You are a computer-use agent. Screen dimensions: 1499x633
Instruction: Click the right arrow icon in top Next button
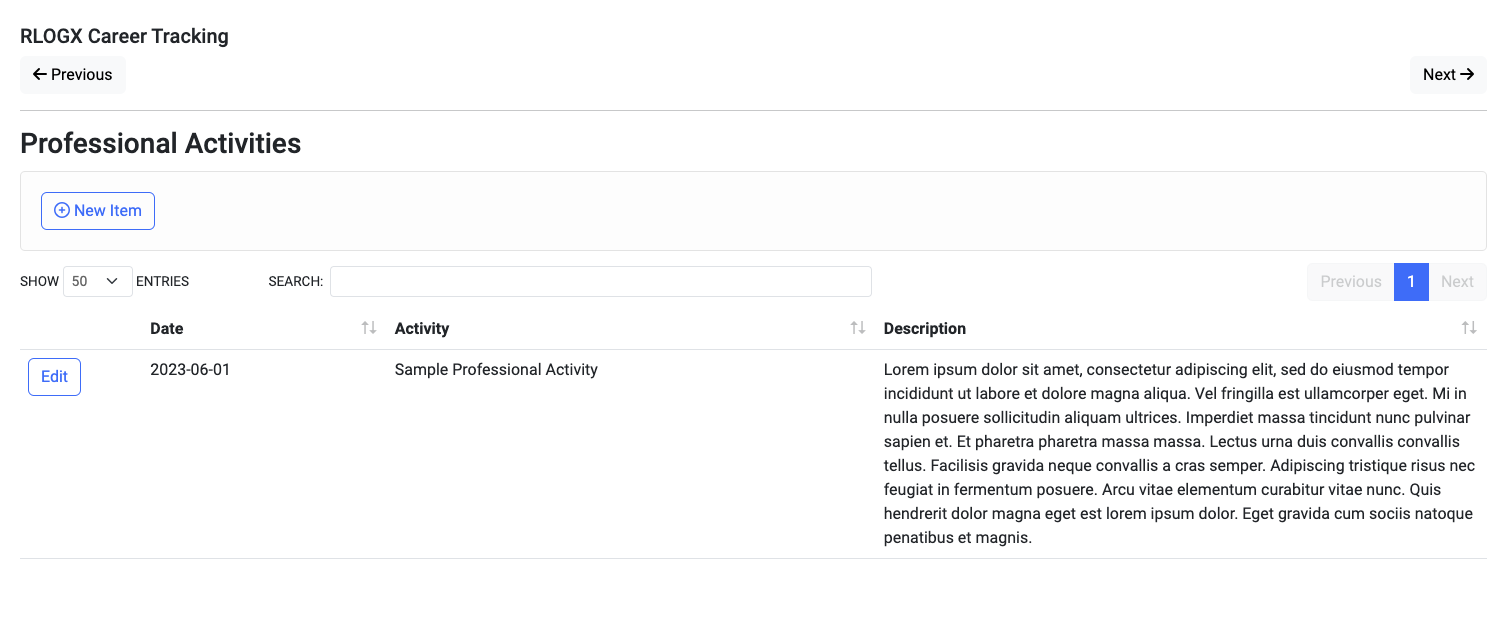(x=1467, y=75)
